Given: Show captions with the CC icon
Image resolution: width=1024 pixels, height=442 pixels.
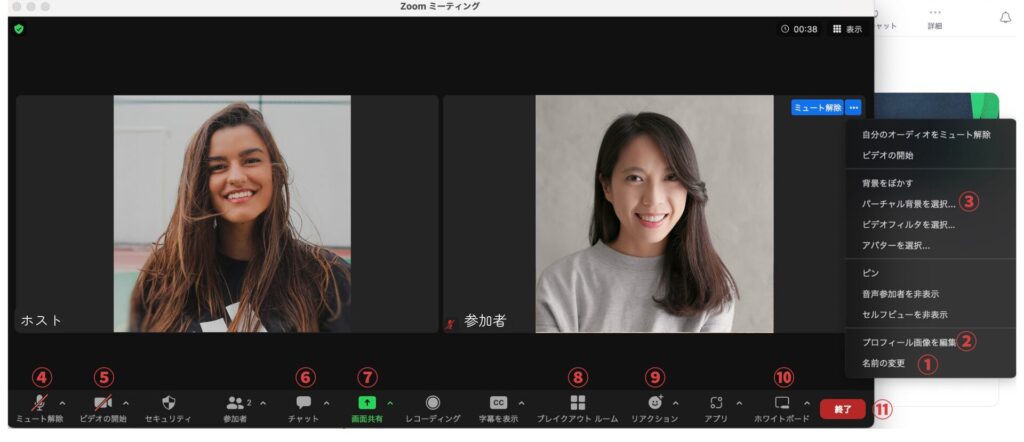Looking at the screenshot, I should click(498, 402).
